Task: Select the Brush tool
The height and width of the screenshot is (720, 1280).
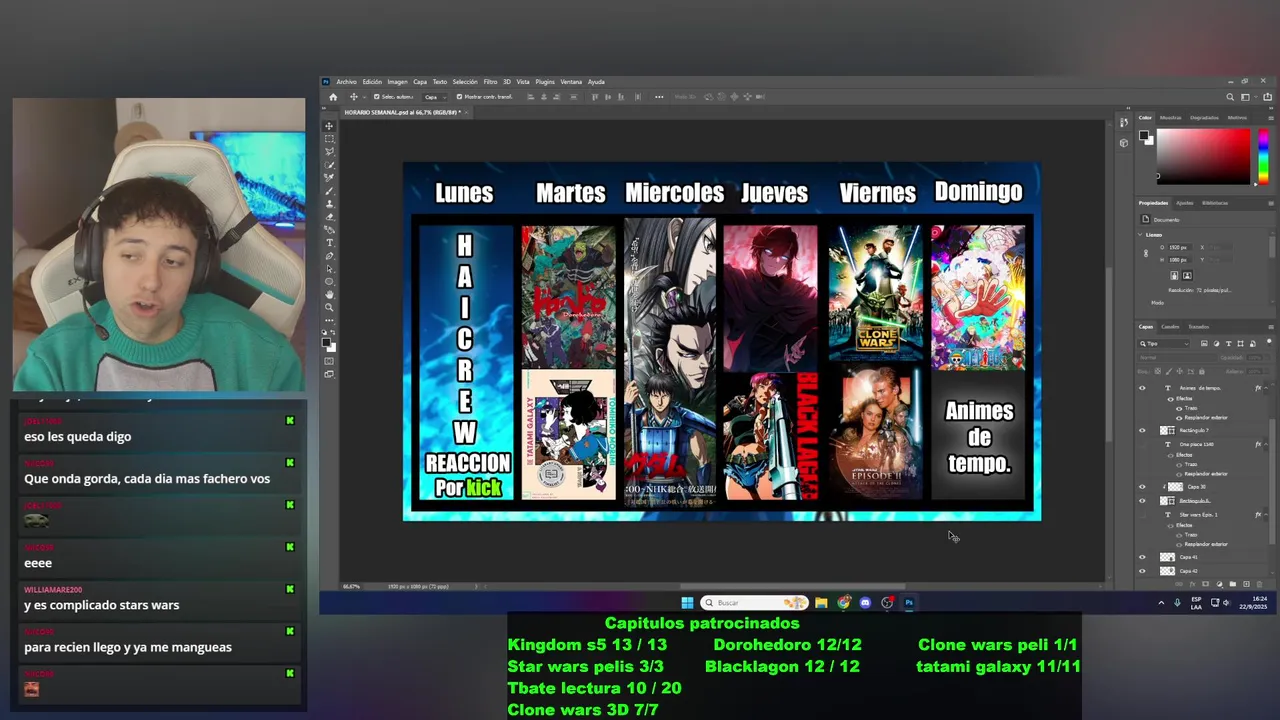Action: (x=329, y=189)
